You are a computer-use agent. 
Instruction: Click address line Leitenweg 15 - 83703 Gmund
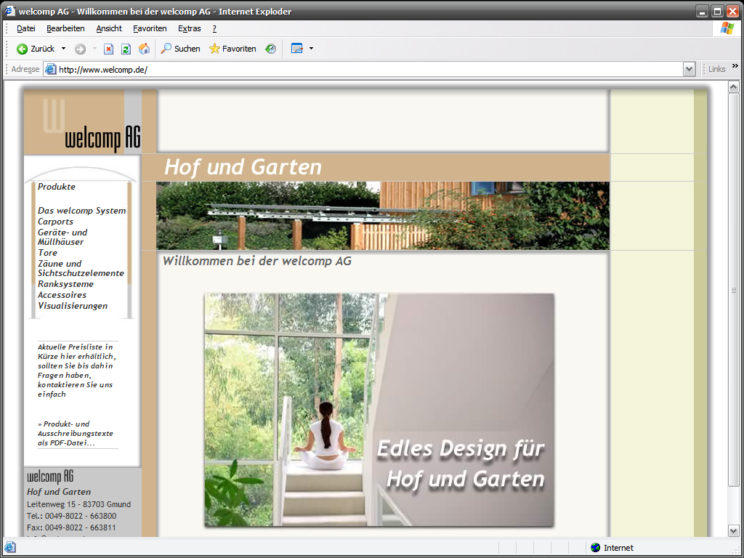point(79,504)
